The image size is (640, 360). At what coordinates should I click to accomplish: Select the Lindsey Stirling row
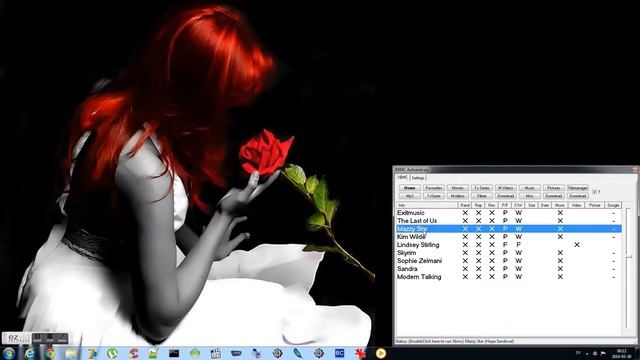click(509, 245)
